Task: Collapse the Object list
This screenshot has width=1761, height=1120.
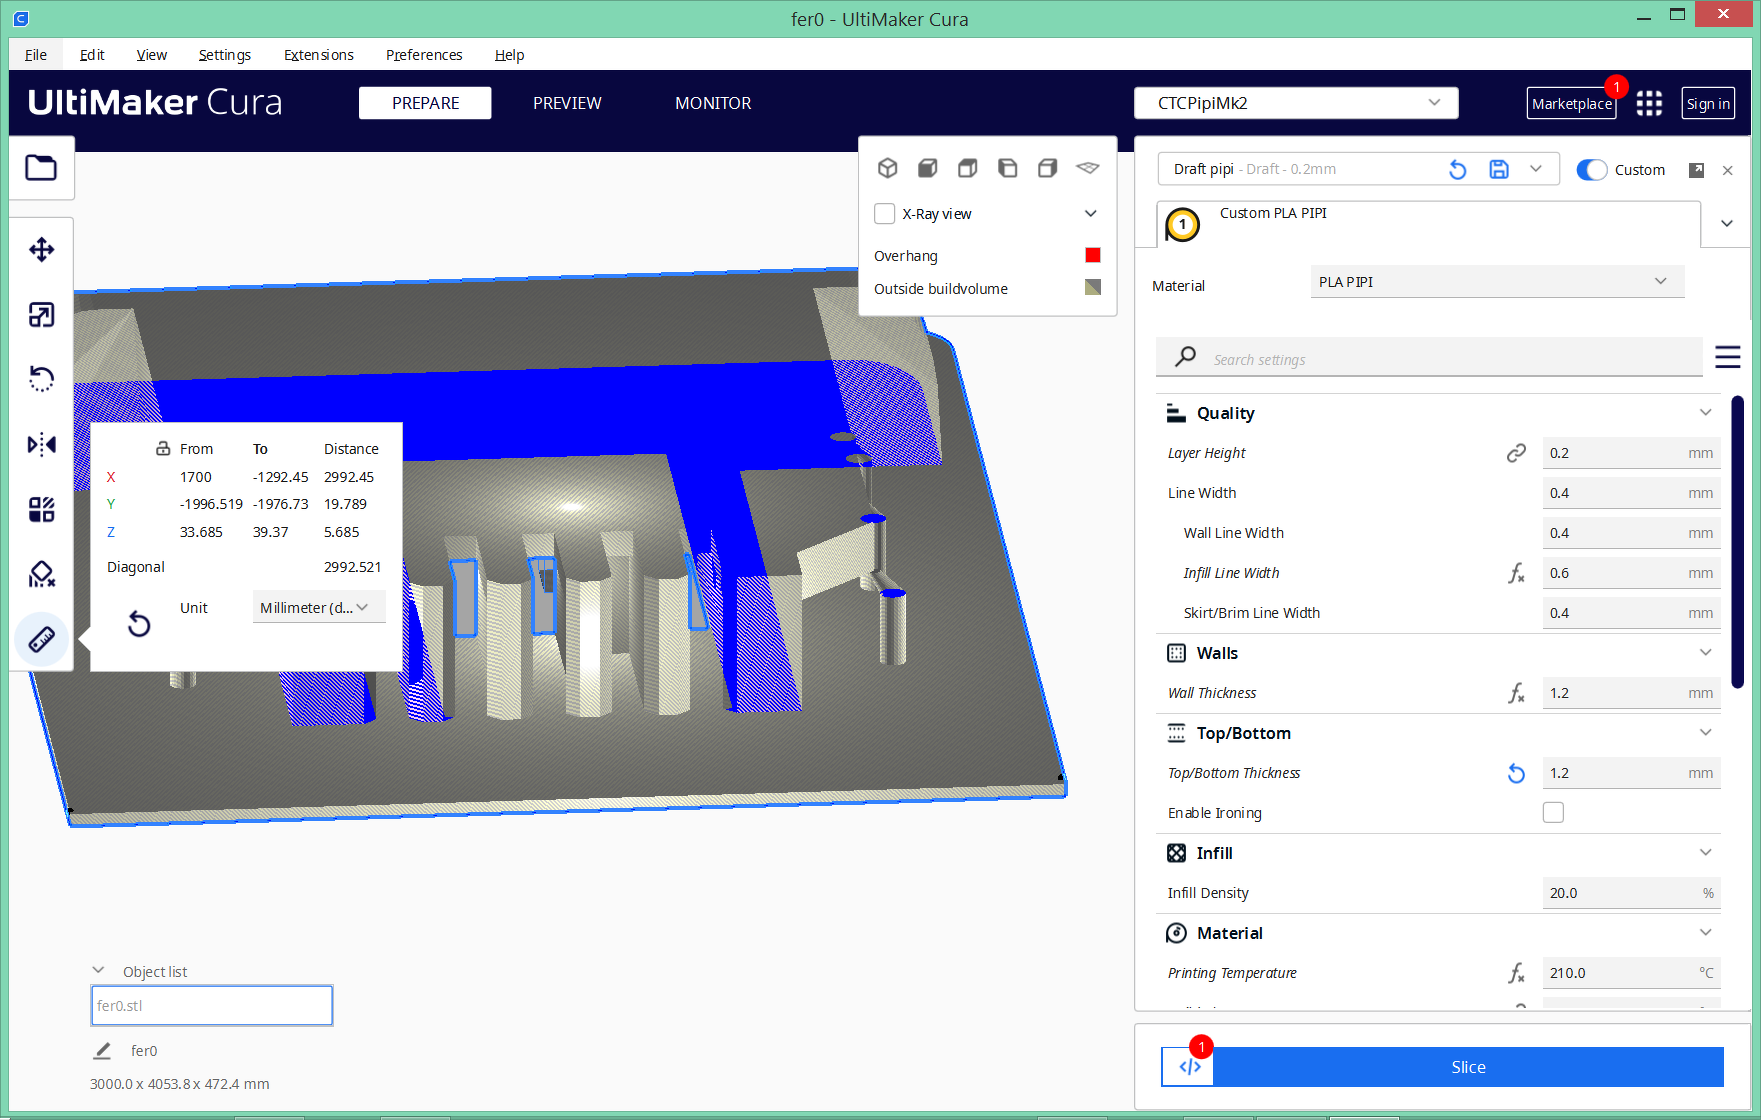Action: click(x=98, y=971)
